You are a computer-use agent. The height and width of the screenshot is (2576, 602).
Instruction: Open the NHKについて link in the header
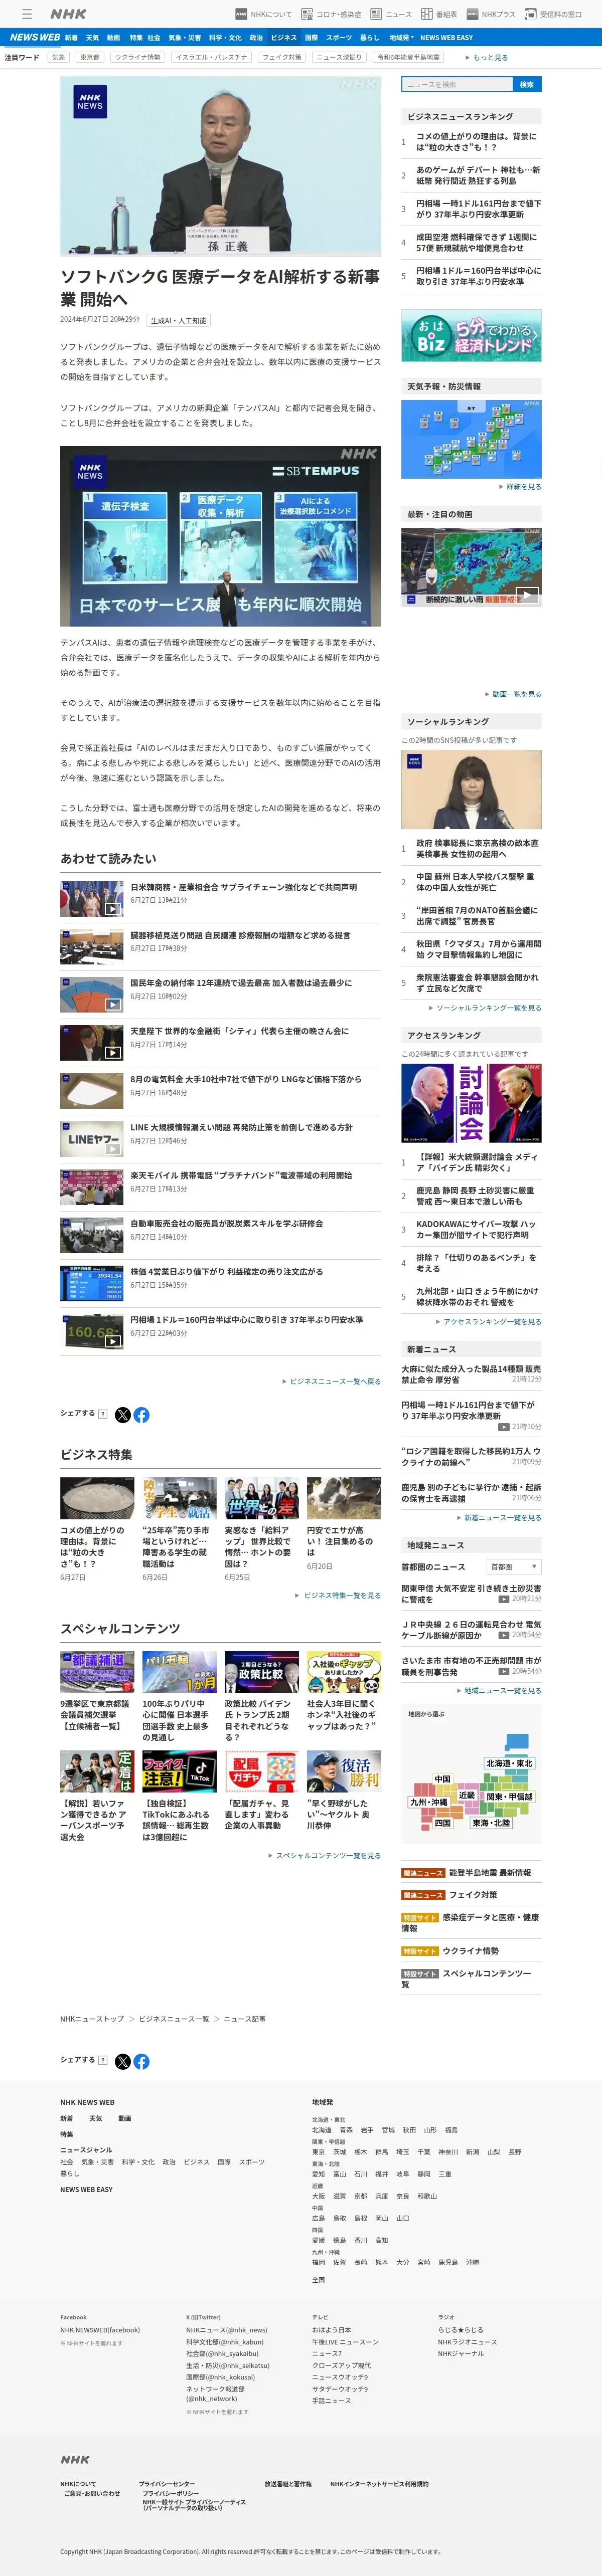(x=264, y=14)
